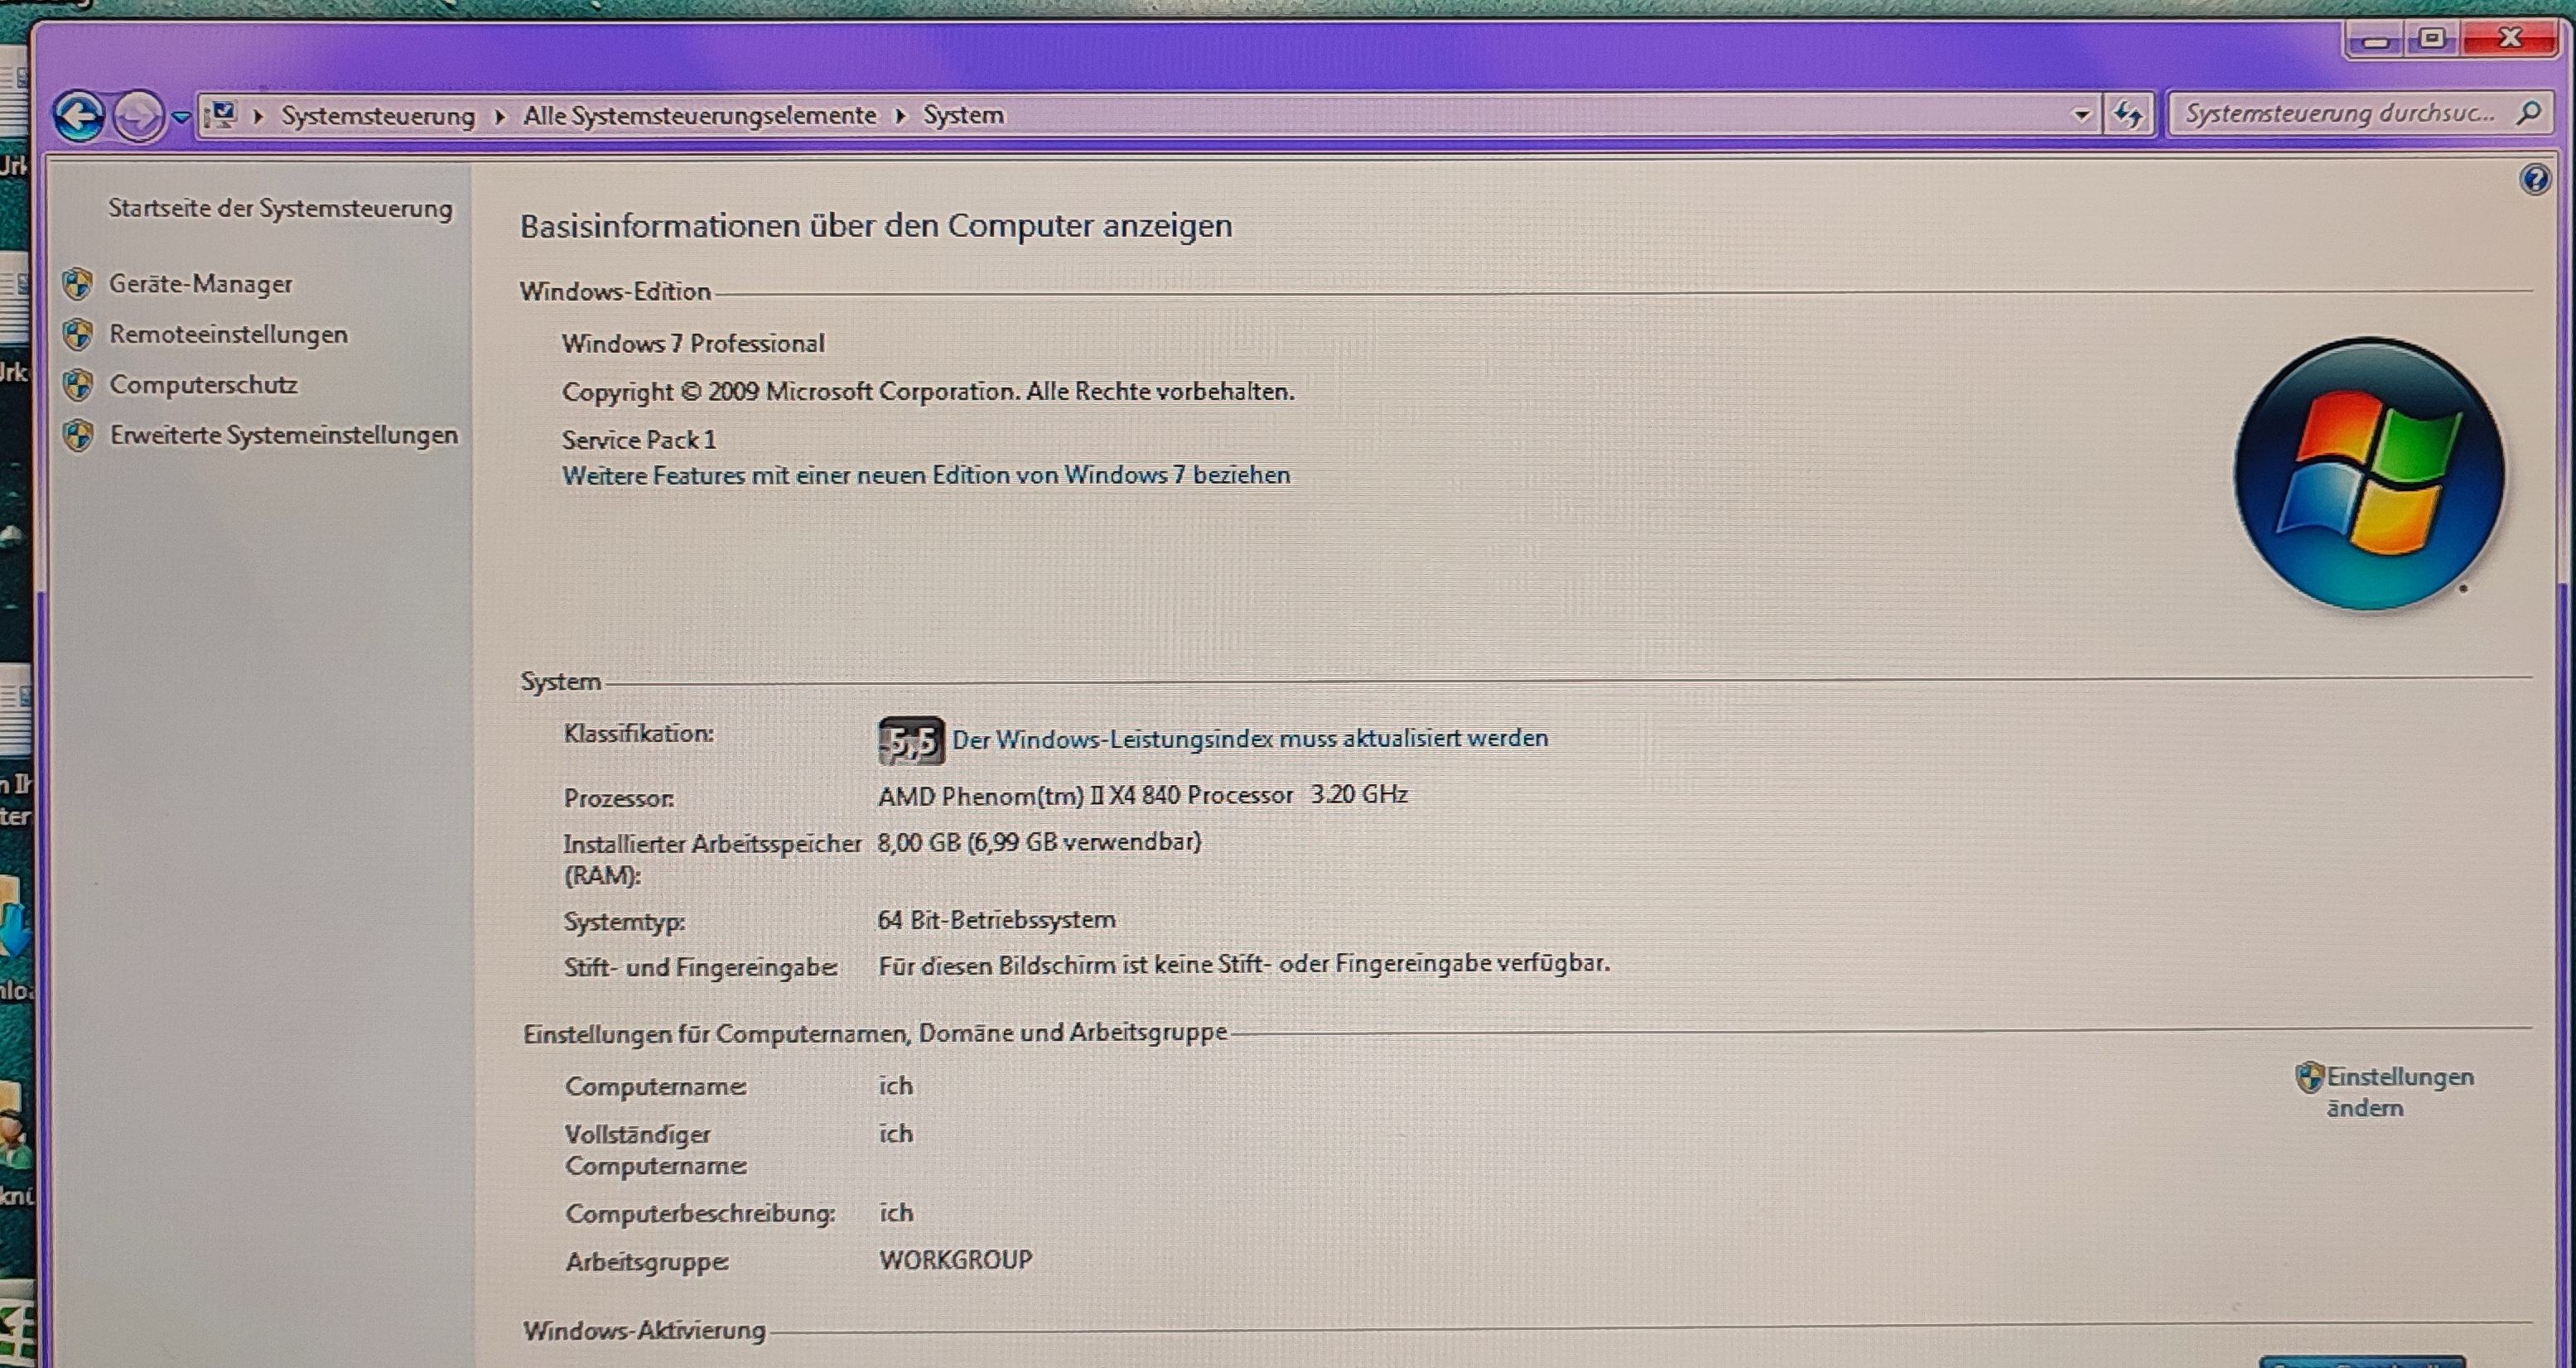Expand arrow after Systemsteuerung breadcrumb
Image resolution: width=2576 pixels, height=1368 pixels.
(500, 116)
